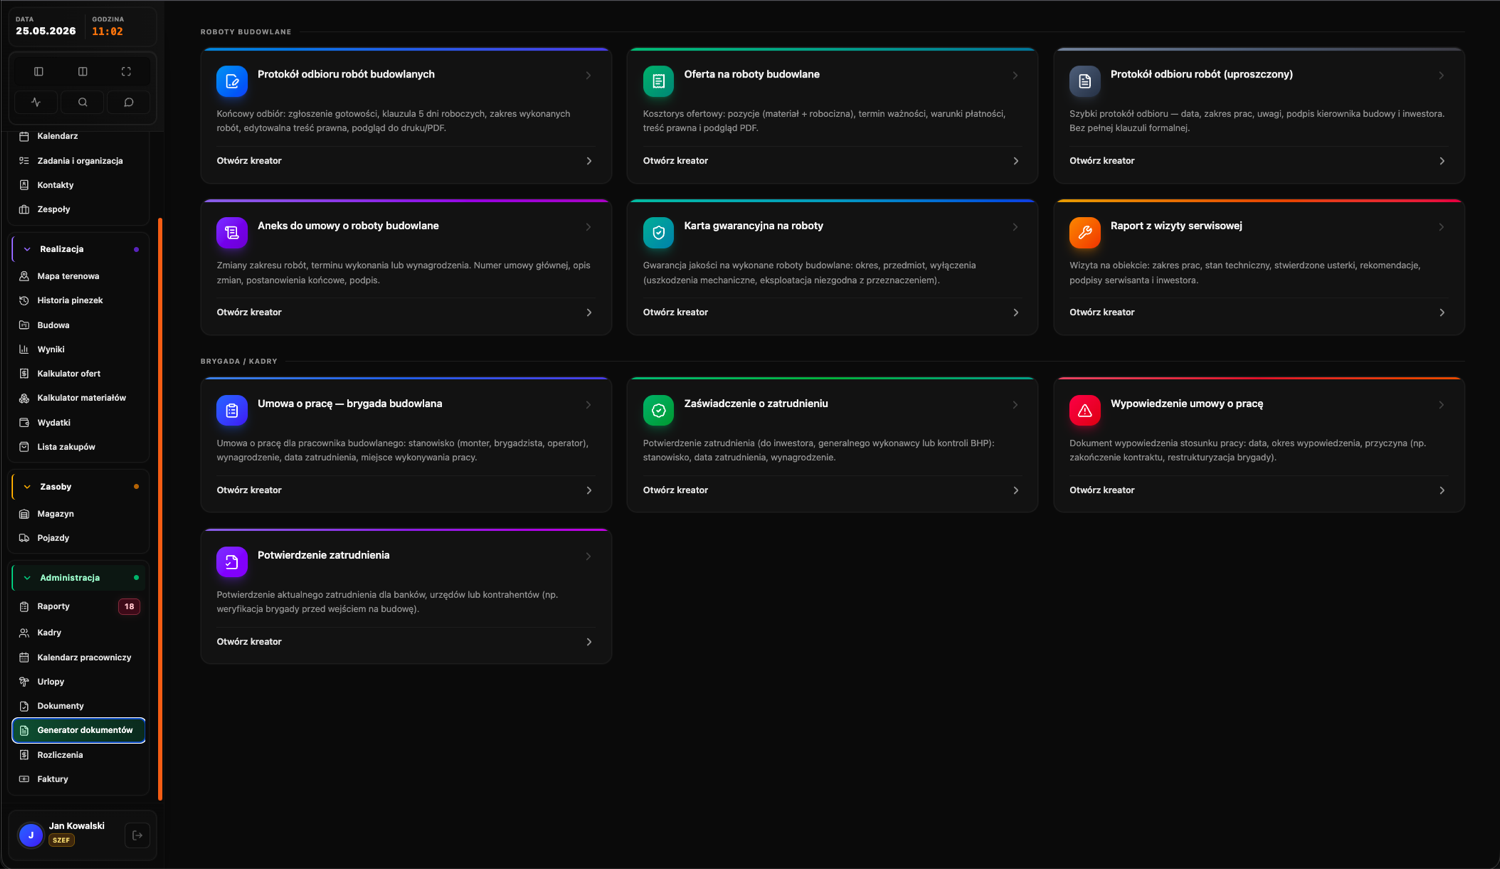Select Raporty menu item with badge 18
Viewport: 1500px width, 869px height.
click(78, 606)
